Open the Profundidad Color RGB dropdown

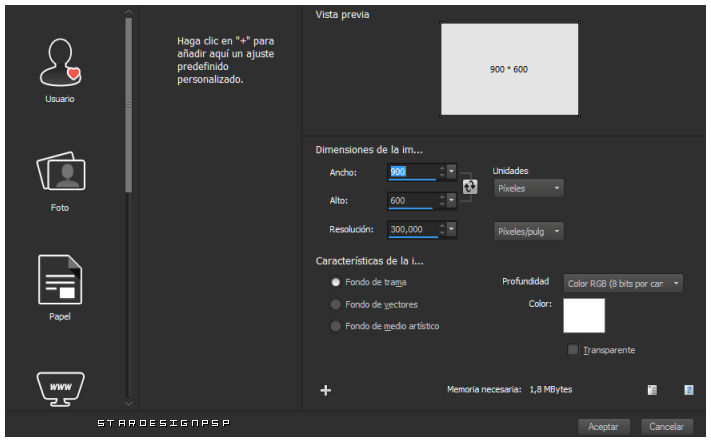(x=623, y=283)
